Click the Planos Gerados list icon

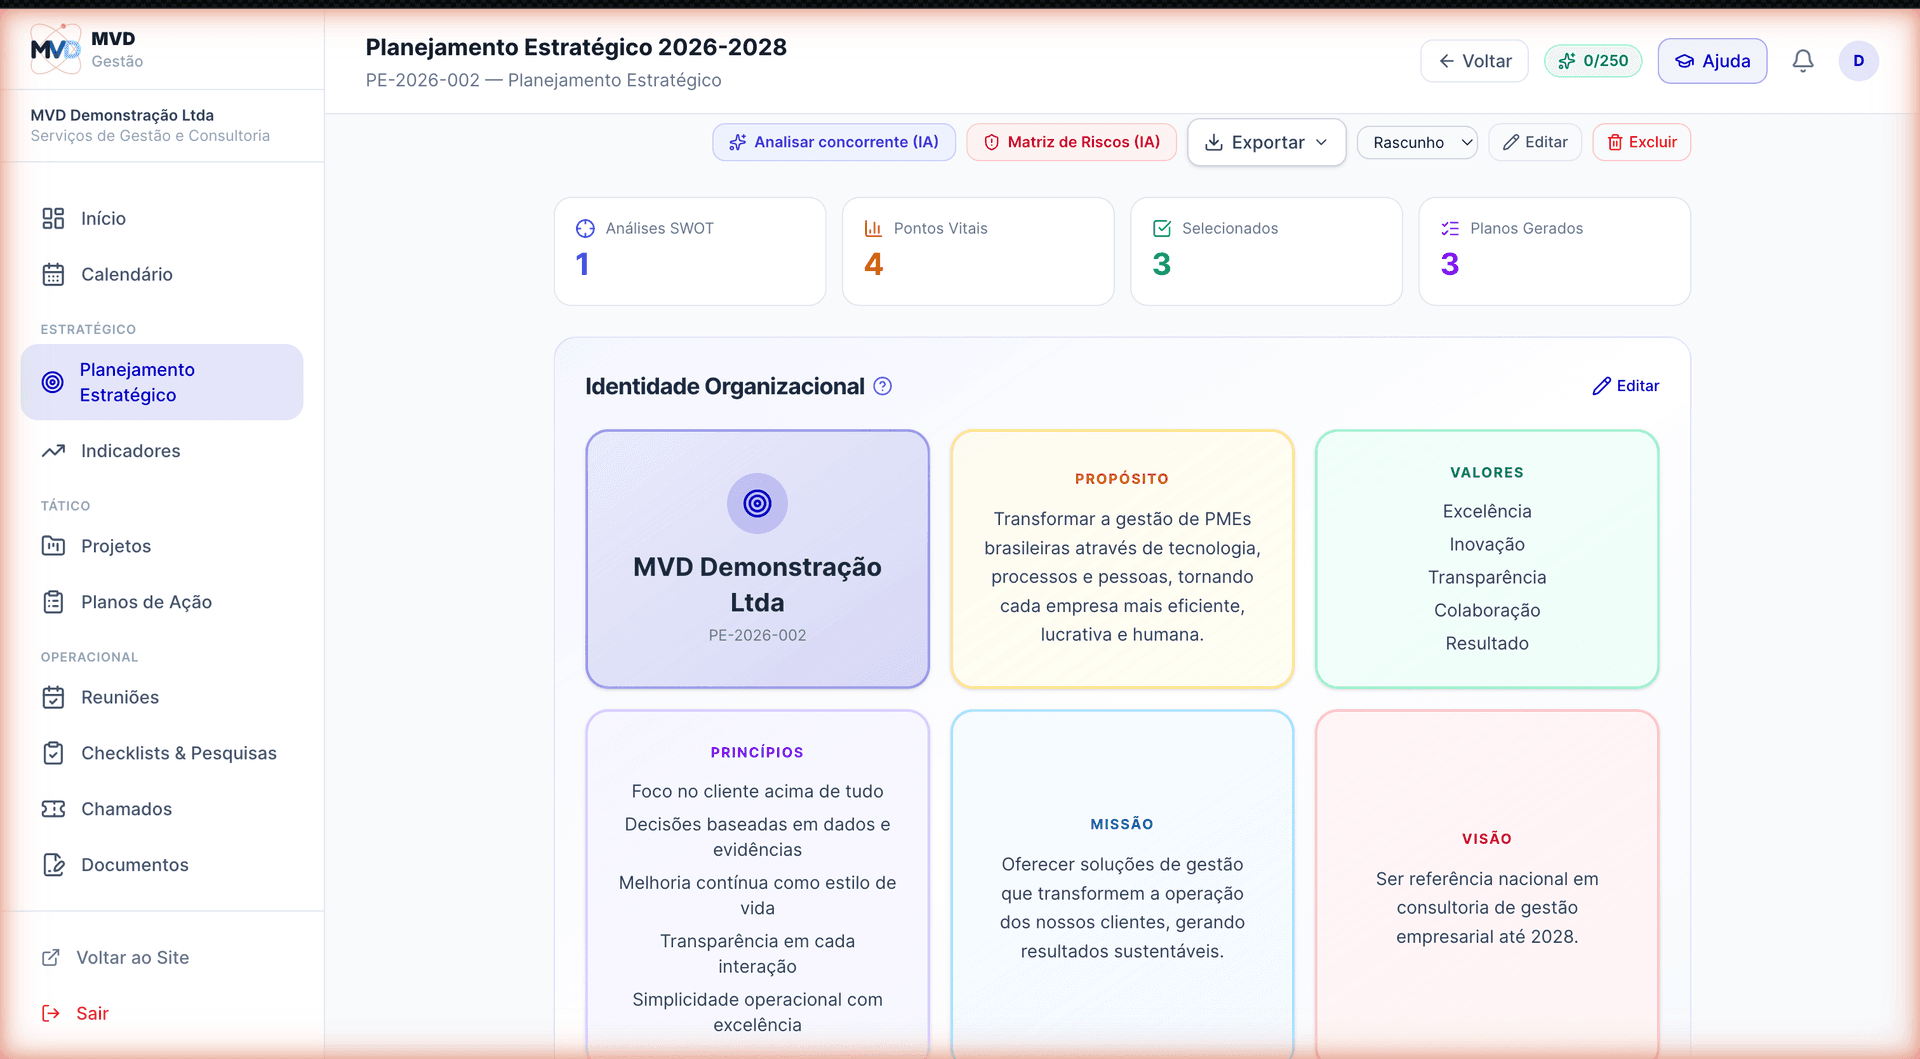click(1450, 228)
